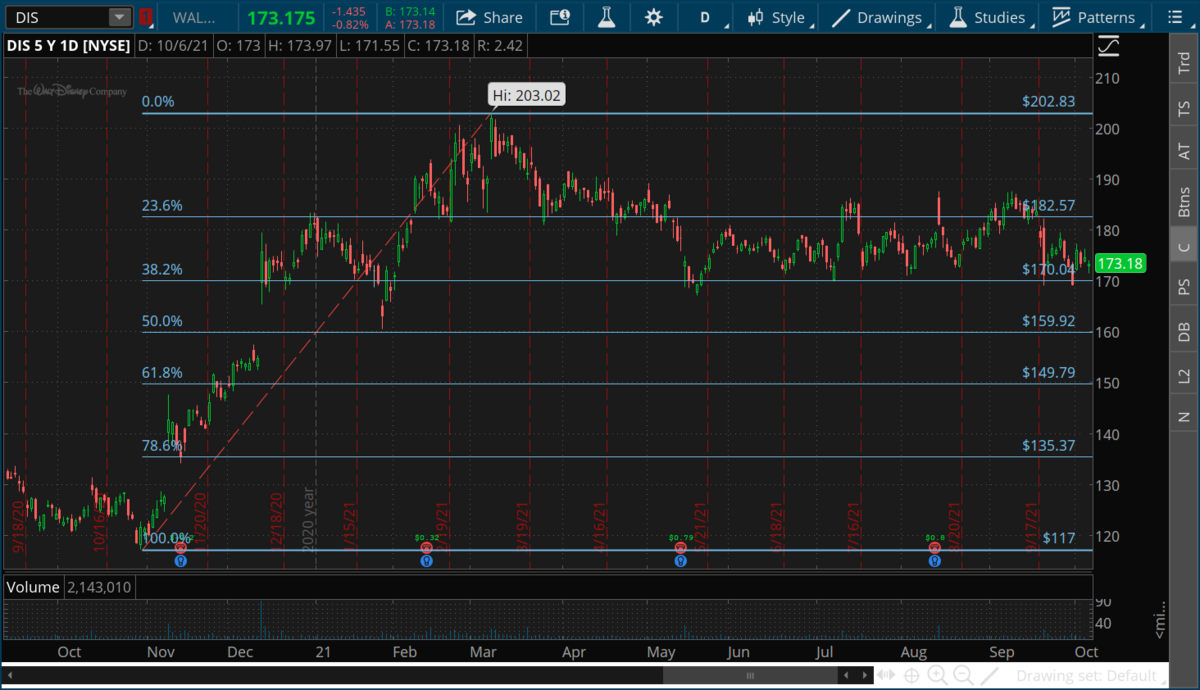Click the chart scale icon above the price axis
1200x690 pixels.
tap(1108, 46)
